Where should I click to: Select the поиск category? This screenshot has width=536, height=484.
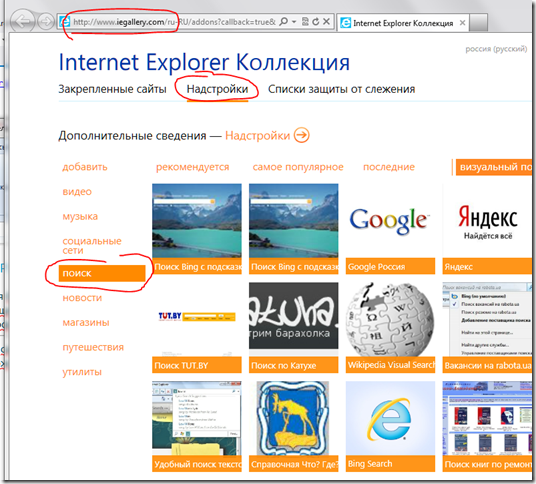pos(102,273)
